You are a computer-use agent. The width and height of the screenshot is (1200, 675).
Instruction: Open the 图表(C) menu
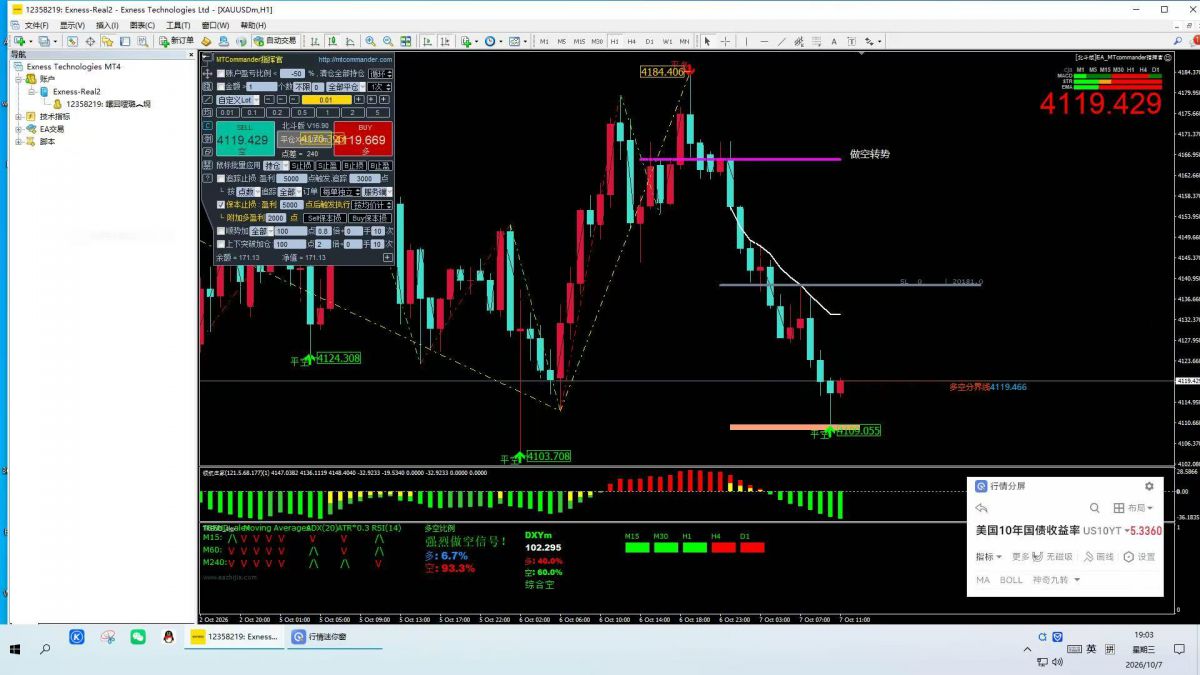(x=142, y=25)
